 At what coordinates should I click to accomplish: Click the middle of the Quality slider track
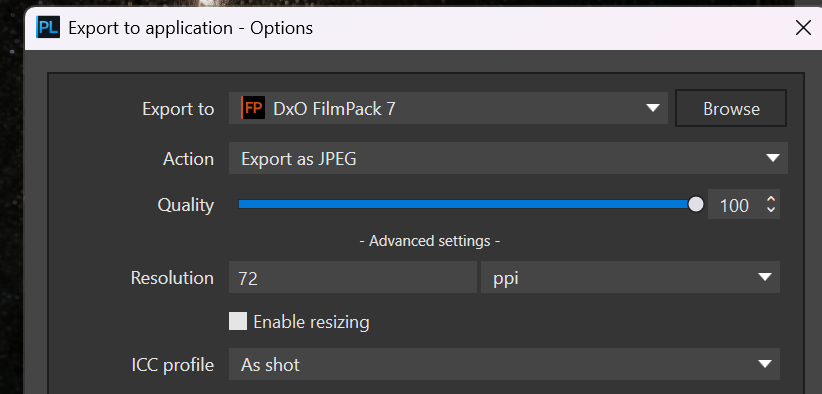tap(467, 204)
